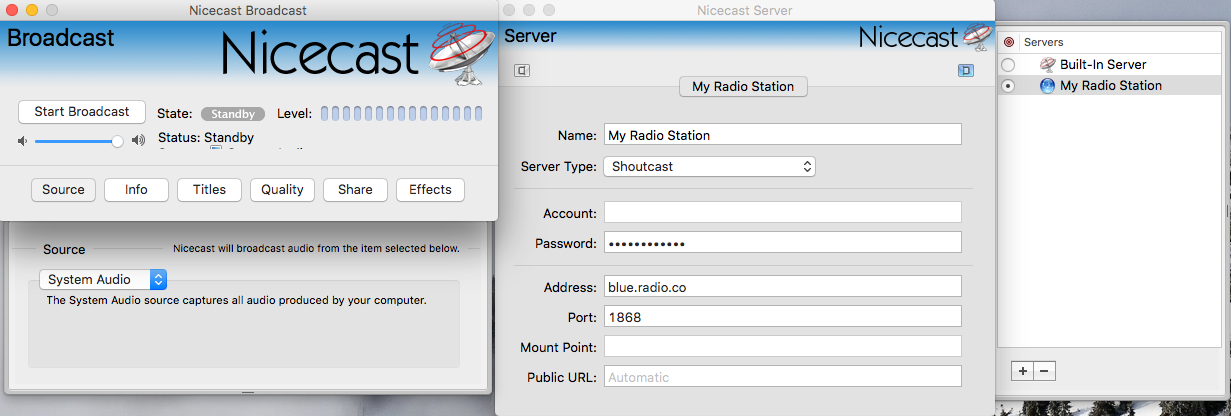The image size is (1231, 416).
Task: Click the Public URL Automatic field
Action: click(x=782, y=377)
